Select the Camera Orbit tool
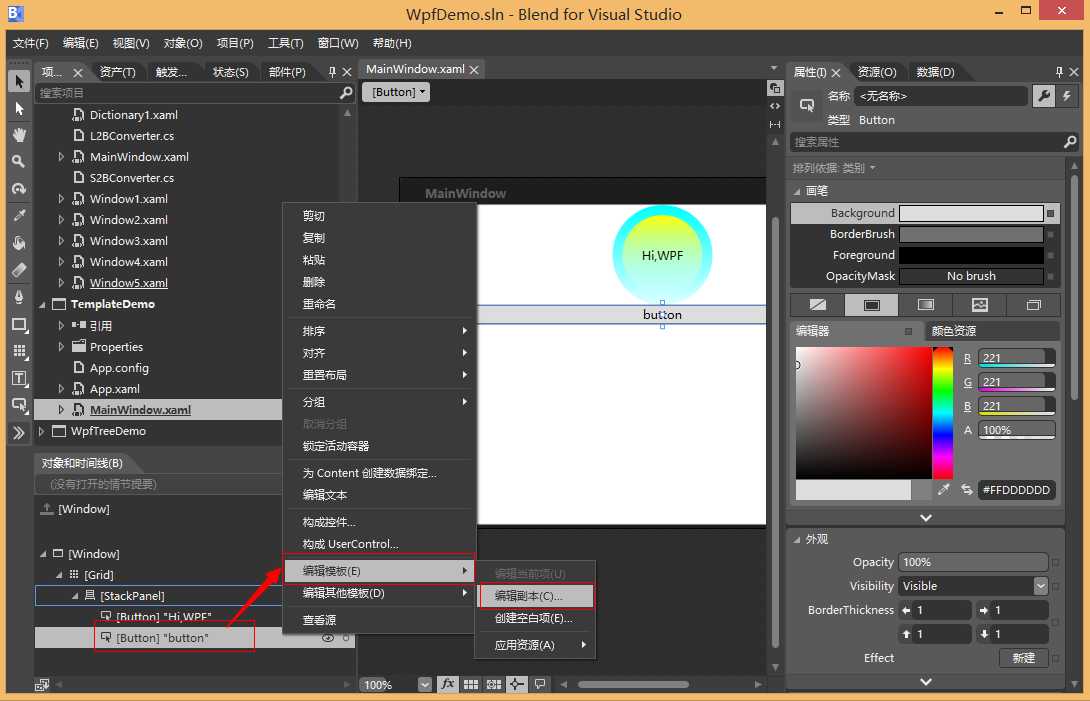This screenshot has width=1090, height=701. (19, 188)
